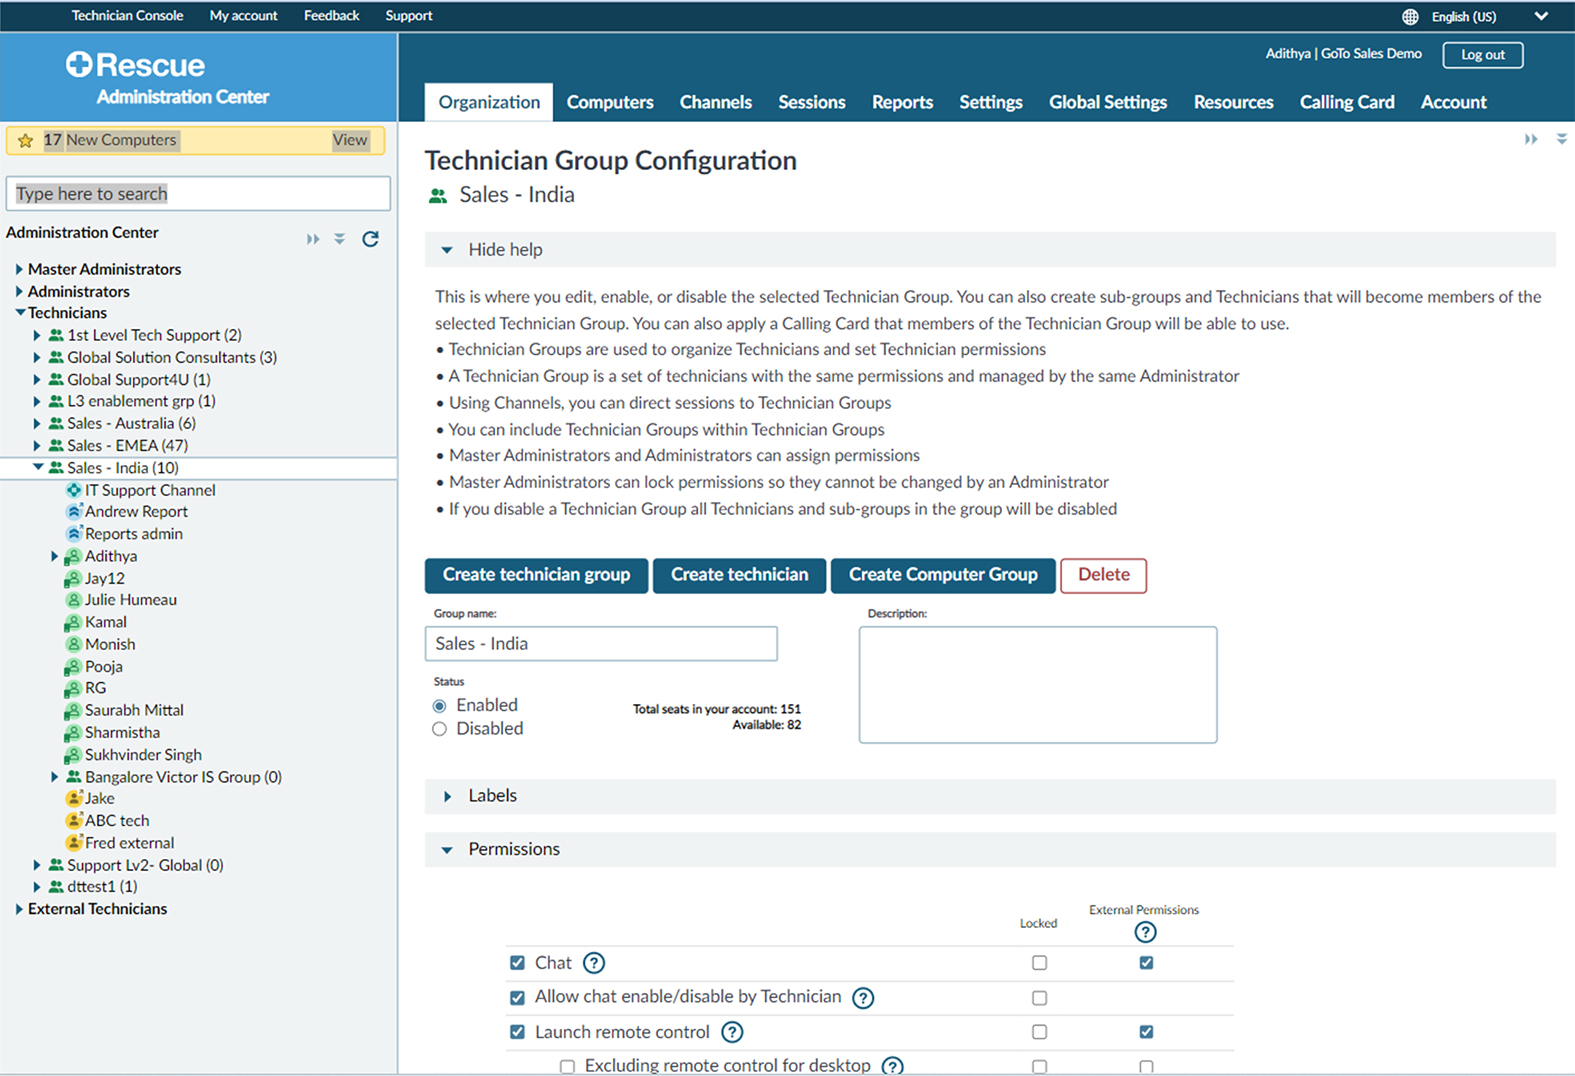
Task: Open help for Excluding remote control desktop
Action: click(x=893, y=1066)
